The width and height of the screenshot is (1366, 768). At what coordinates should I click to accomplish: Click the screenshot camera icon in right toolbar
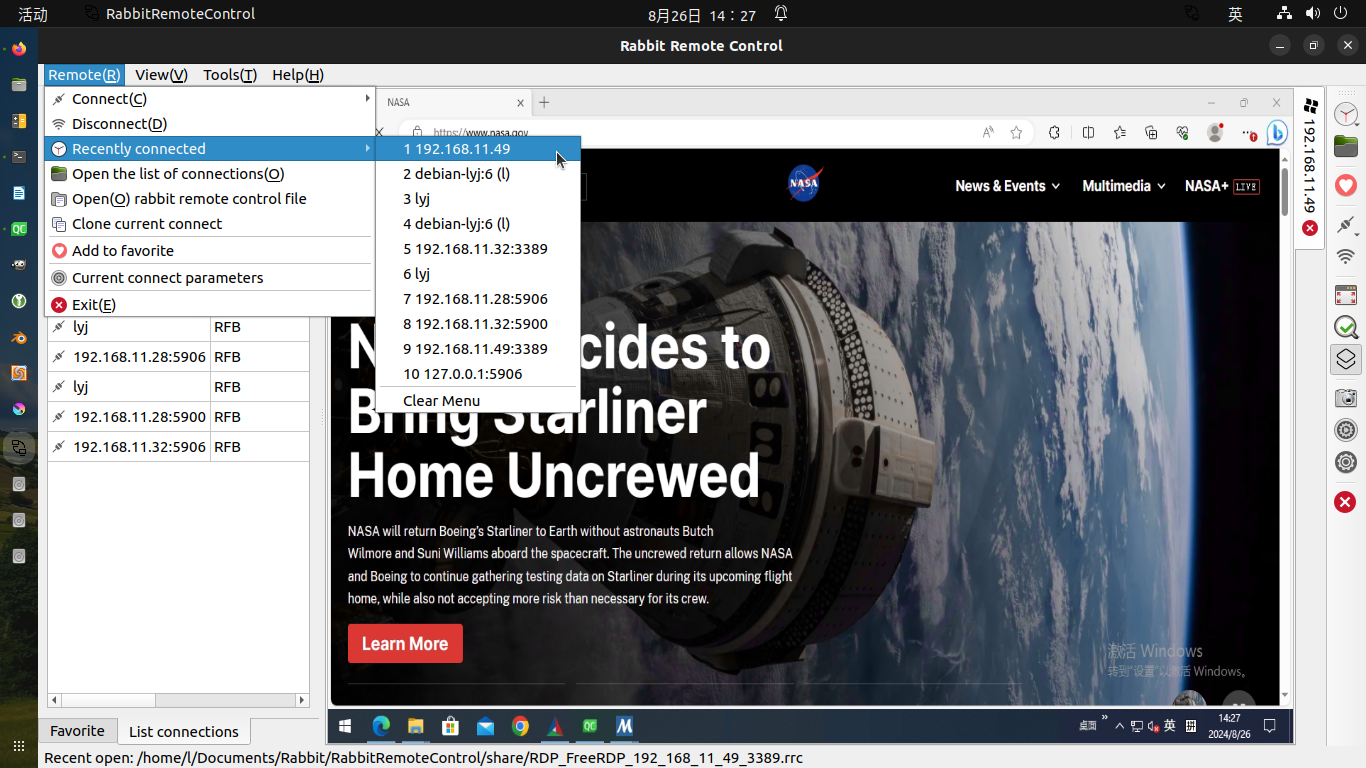[x=1346, y=397]
